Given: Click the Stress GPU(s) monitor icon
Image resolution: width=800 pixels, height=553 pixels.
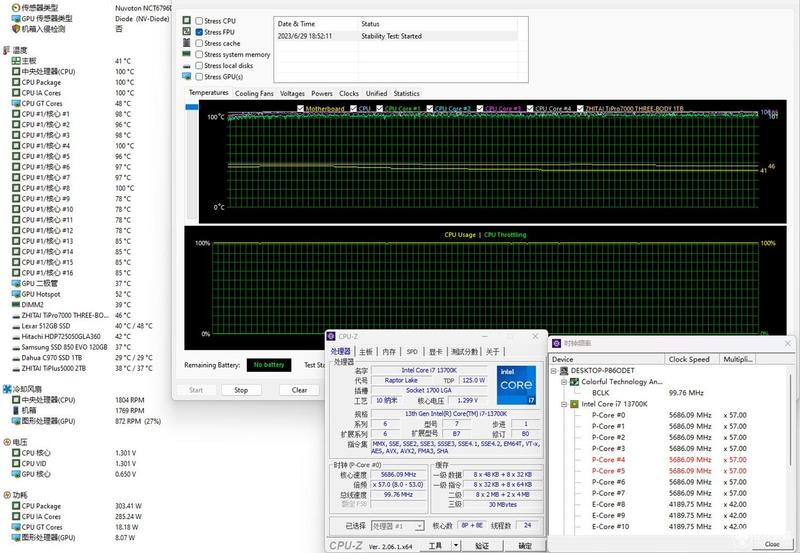Looking at the screenshot, I should [187, 77].
